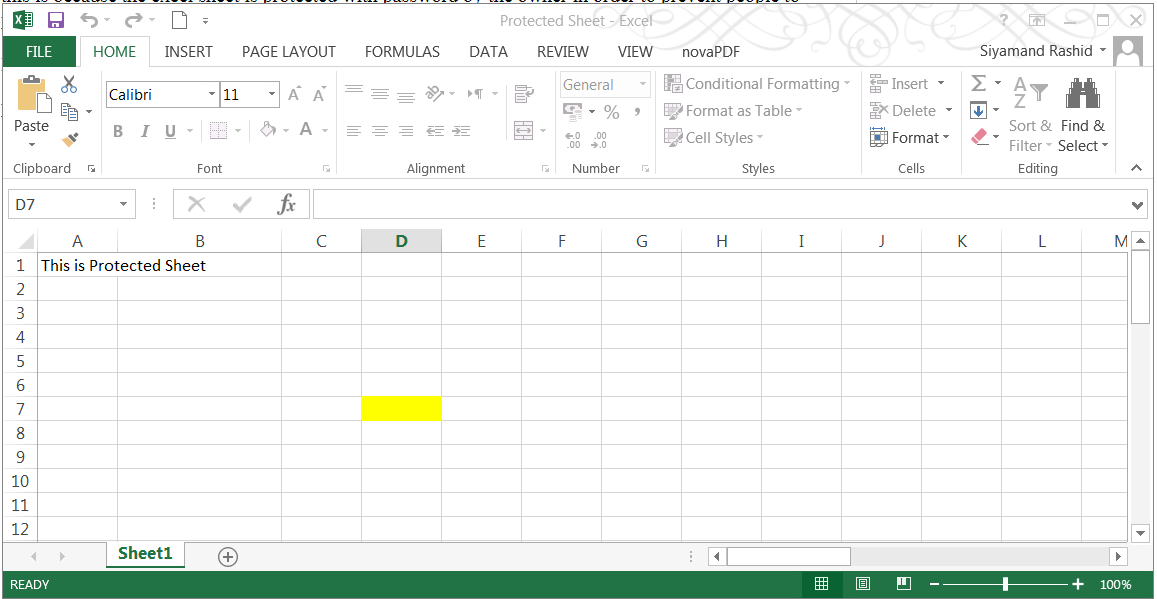Click the Increase Decimal icon
The width and height of the screenshot is (1157, 599).
[573, 139]
